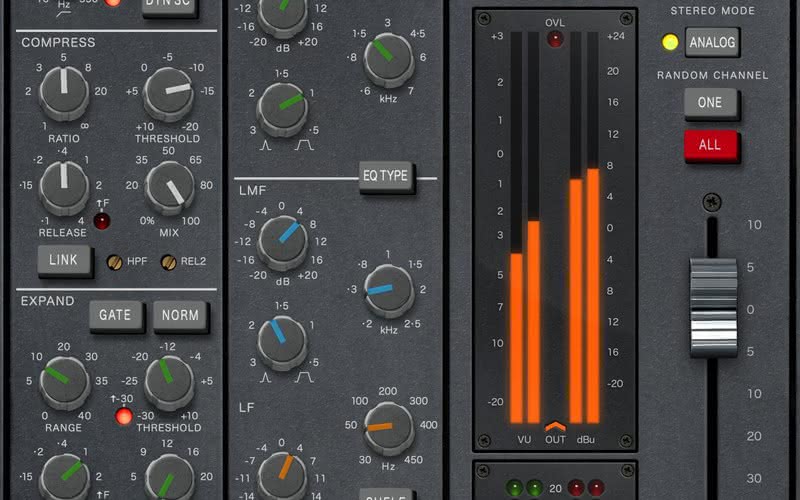Click the OVL overload LED
Image resolution: width=800 pixels, height=500 pixels.
pos(555,39)
